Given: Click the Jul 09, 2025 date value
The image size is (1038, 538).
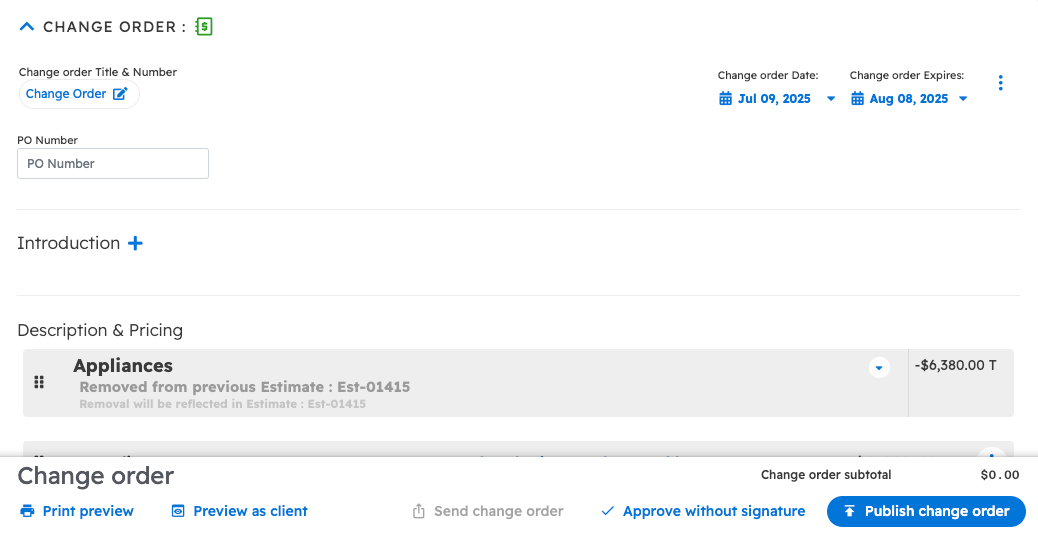Looking at the screenshot, I should click(x=774, y=99).
